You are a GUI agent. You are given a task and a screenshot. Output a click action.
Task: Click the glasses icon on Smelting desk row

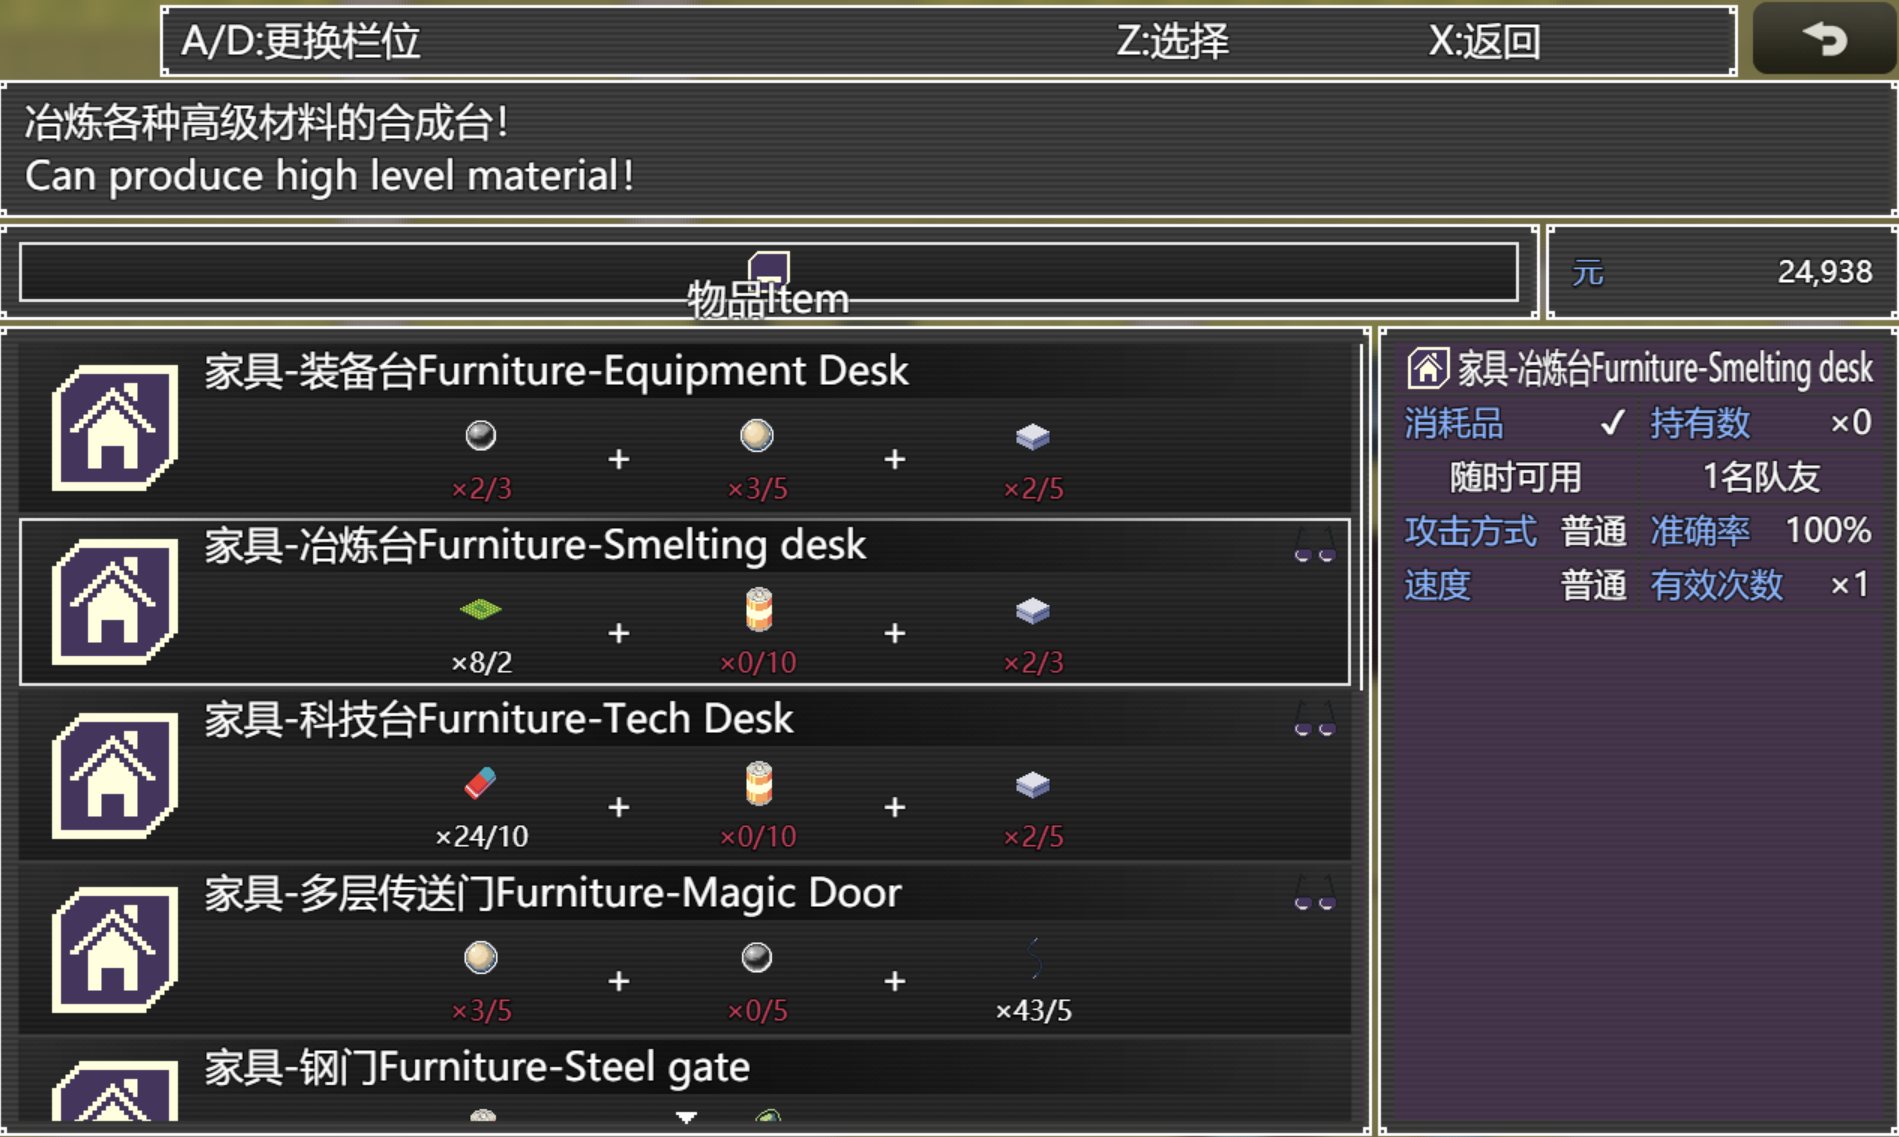tap(1314, 546)
